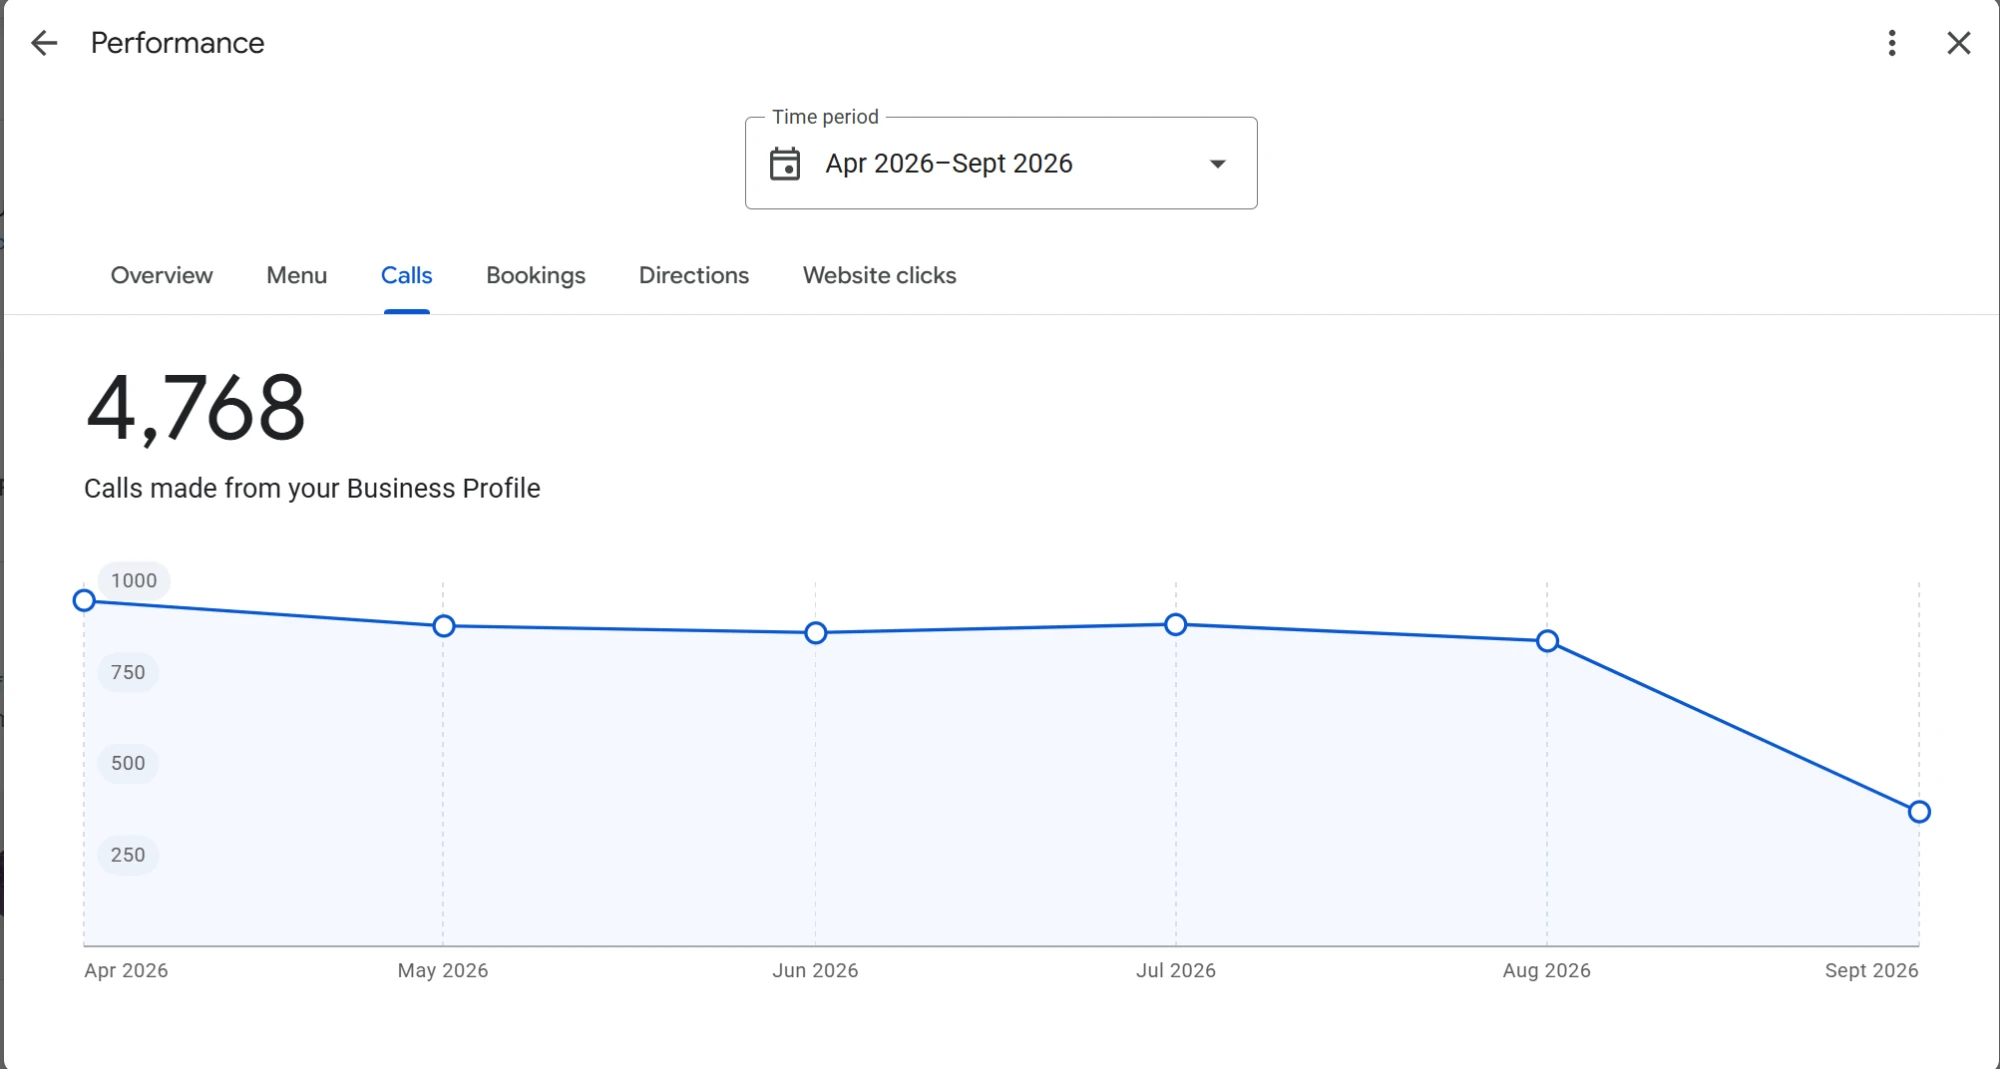Image resolution: width=2000 pixels, height=1069 pixels.
Task: Click the 'Performance' page title
Action: click(177, 43)
